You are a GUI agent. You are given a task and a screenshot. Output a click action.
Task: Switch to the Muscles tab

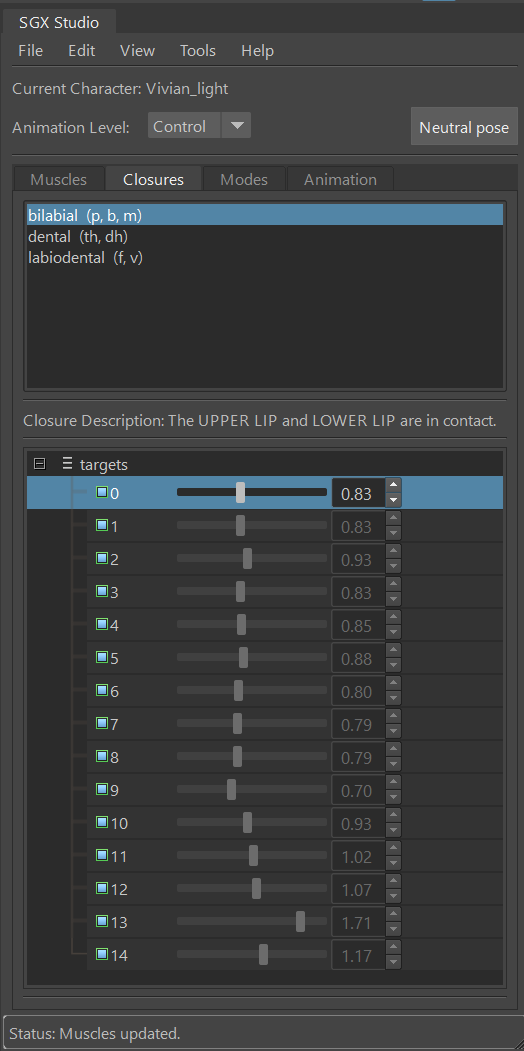point(59,180)
